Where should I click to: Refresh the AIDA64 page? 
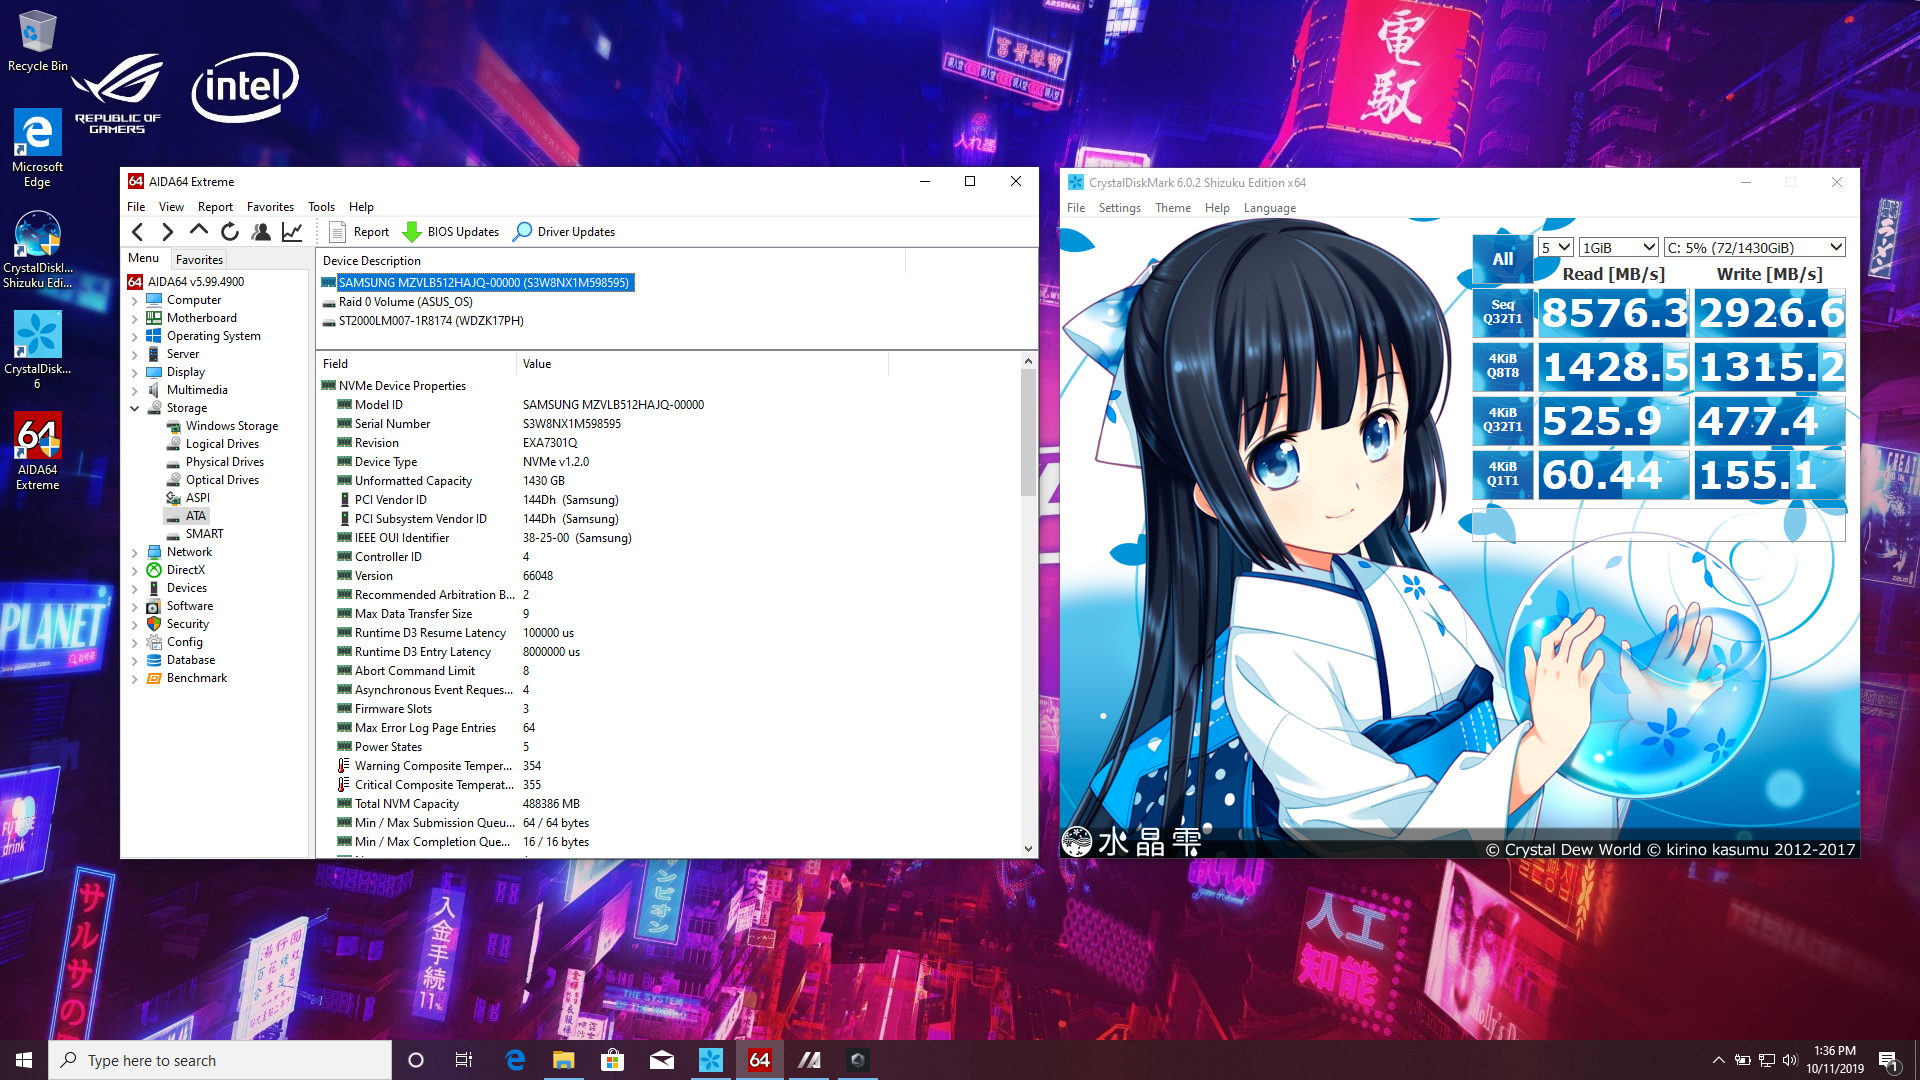pos(230,232)
